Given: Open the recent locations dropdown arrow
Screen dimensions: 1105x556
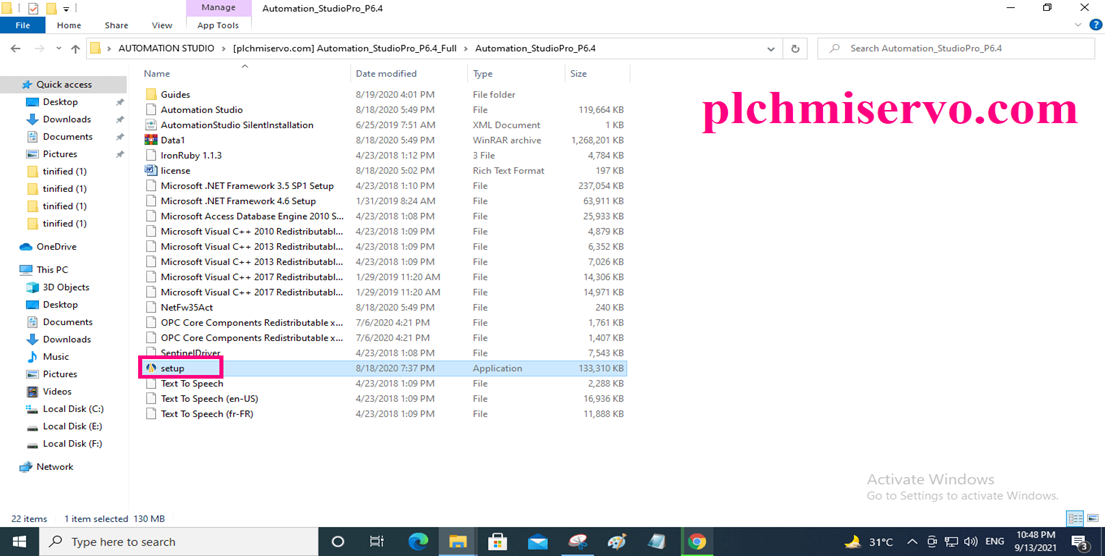Looking at the screenshot, I should pyautogui.click(x=58, y=48).
